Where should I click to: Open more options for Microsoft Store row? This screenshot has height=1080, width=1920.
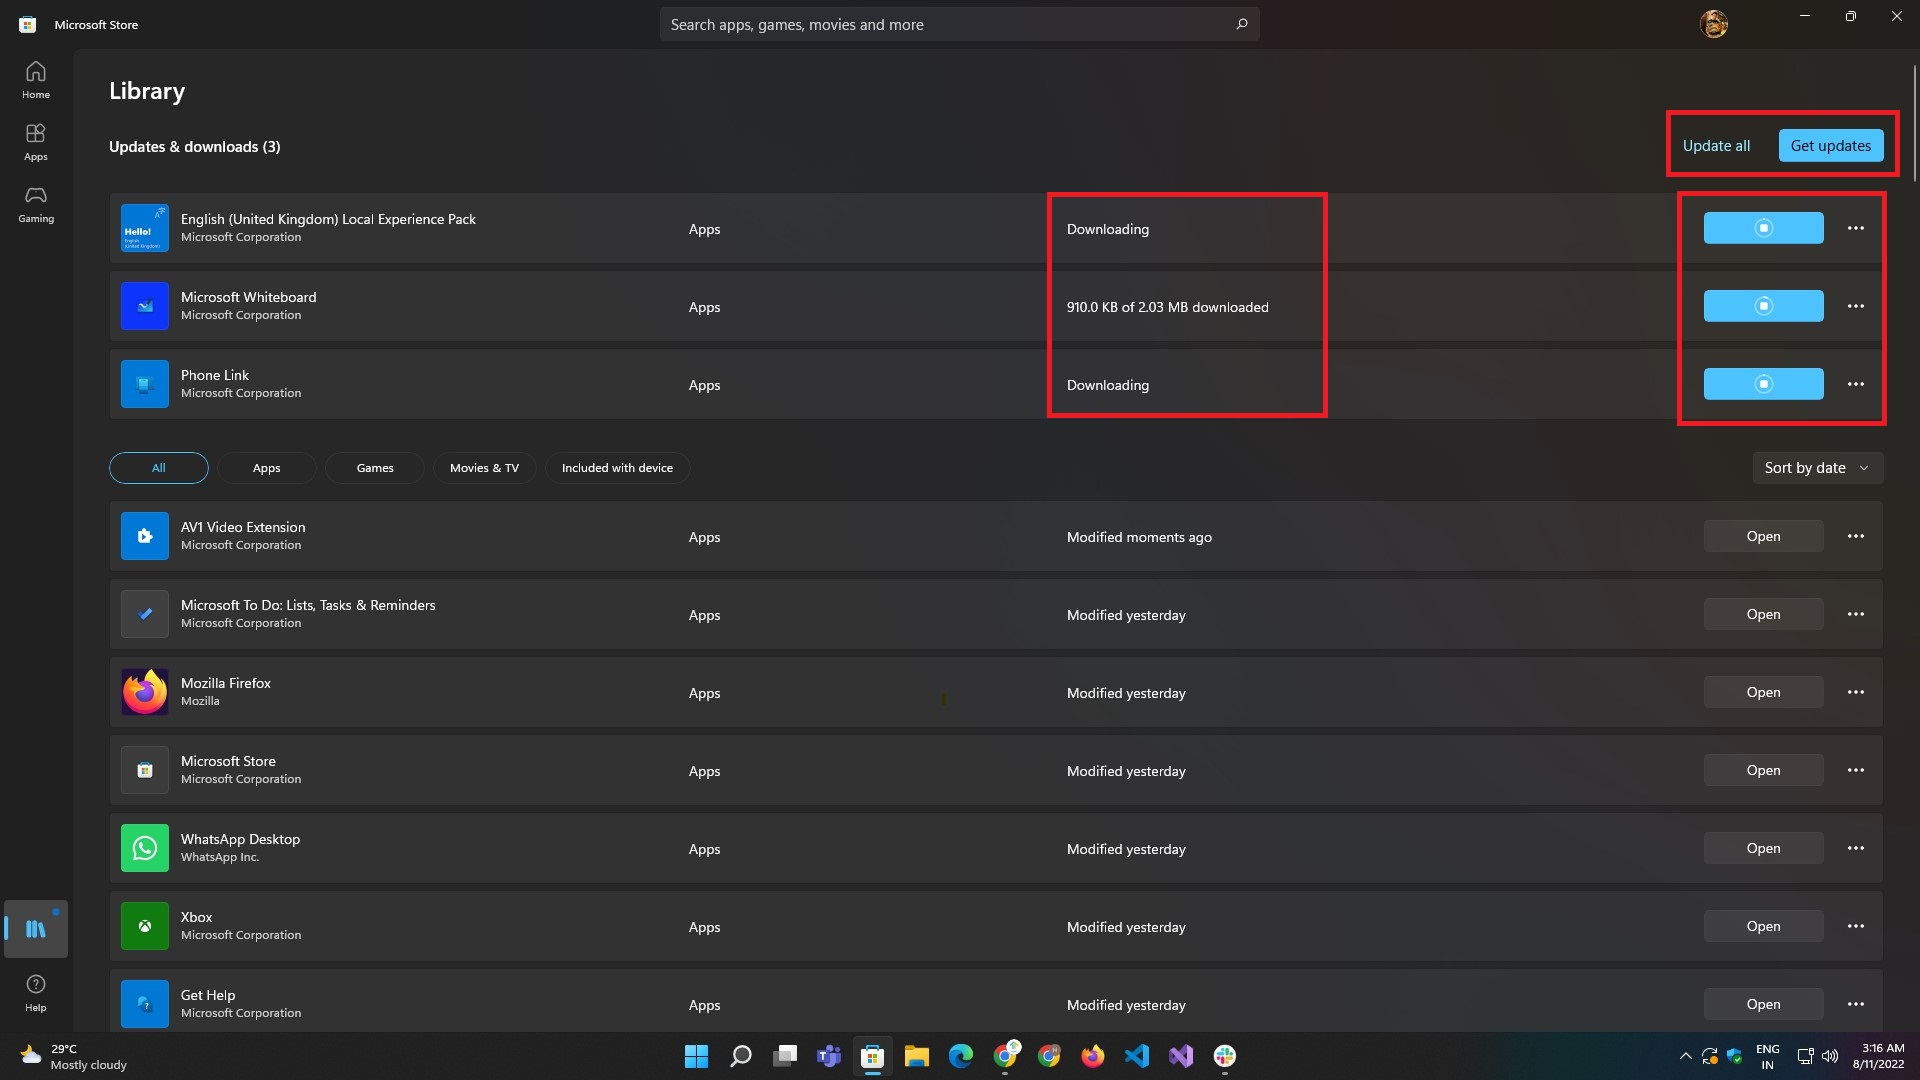pos(1856,770)
